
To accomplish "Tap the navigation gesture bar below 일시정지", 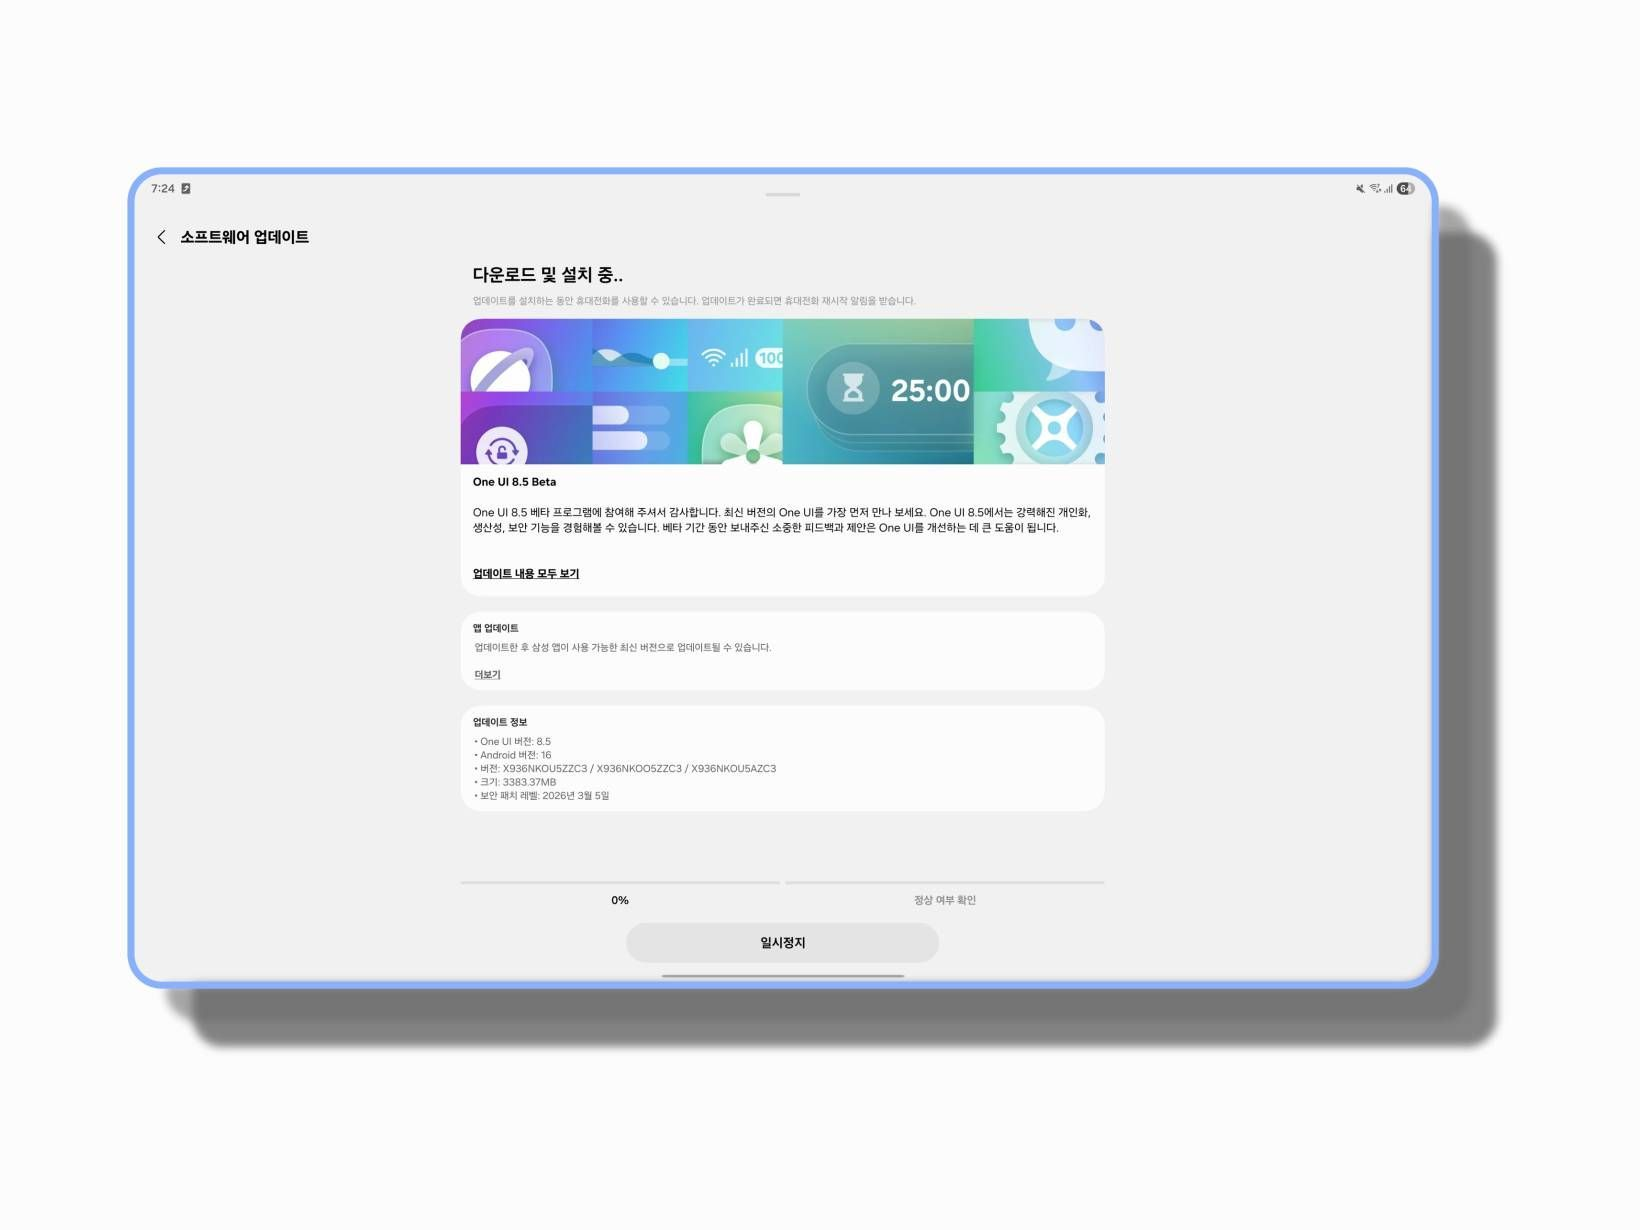I will [783, 976].
